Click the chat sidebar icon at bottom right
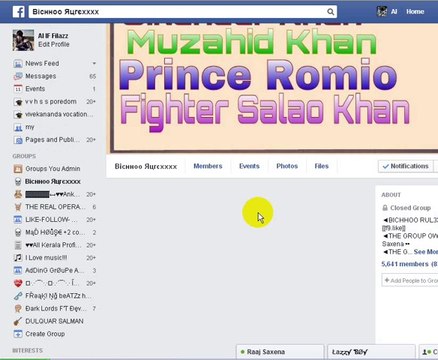This screenshot has height=360, width=438. [428, 352]
